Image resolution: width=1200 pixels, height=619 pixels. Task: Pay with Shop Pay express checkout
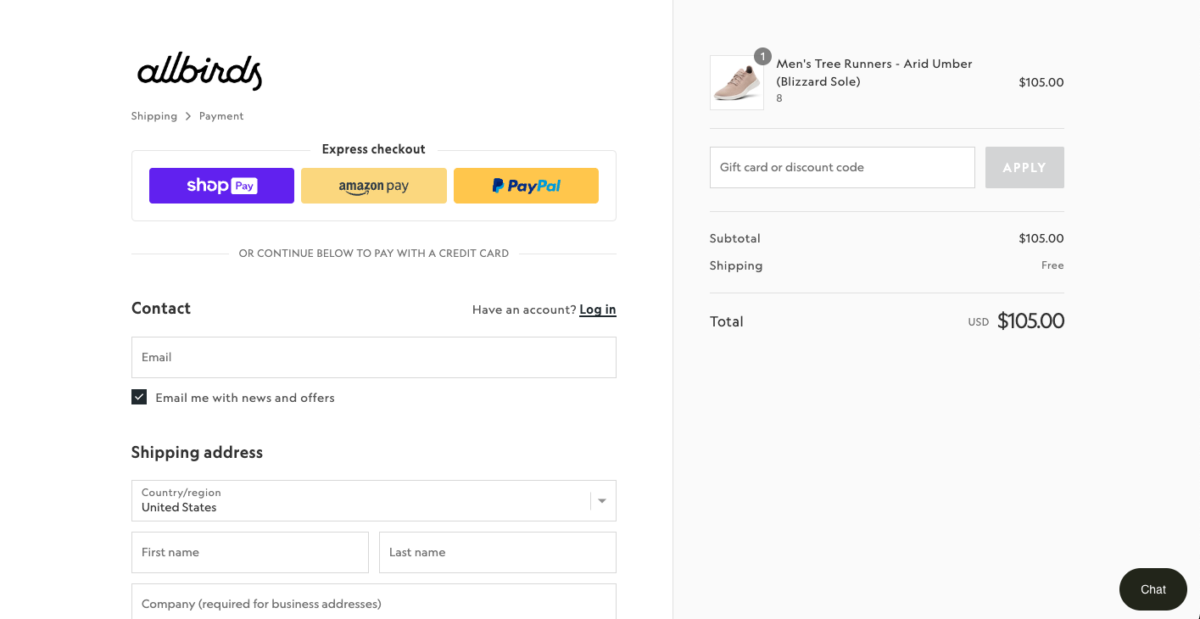point(221,185)
